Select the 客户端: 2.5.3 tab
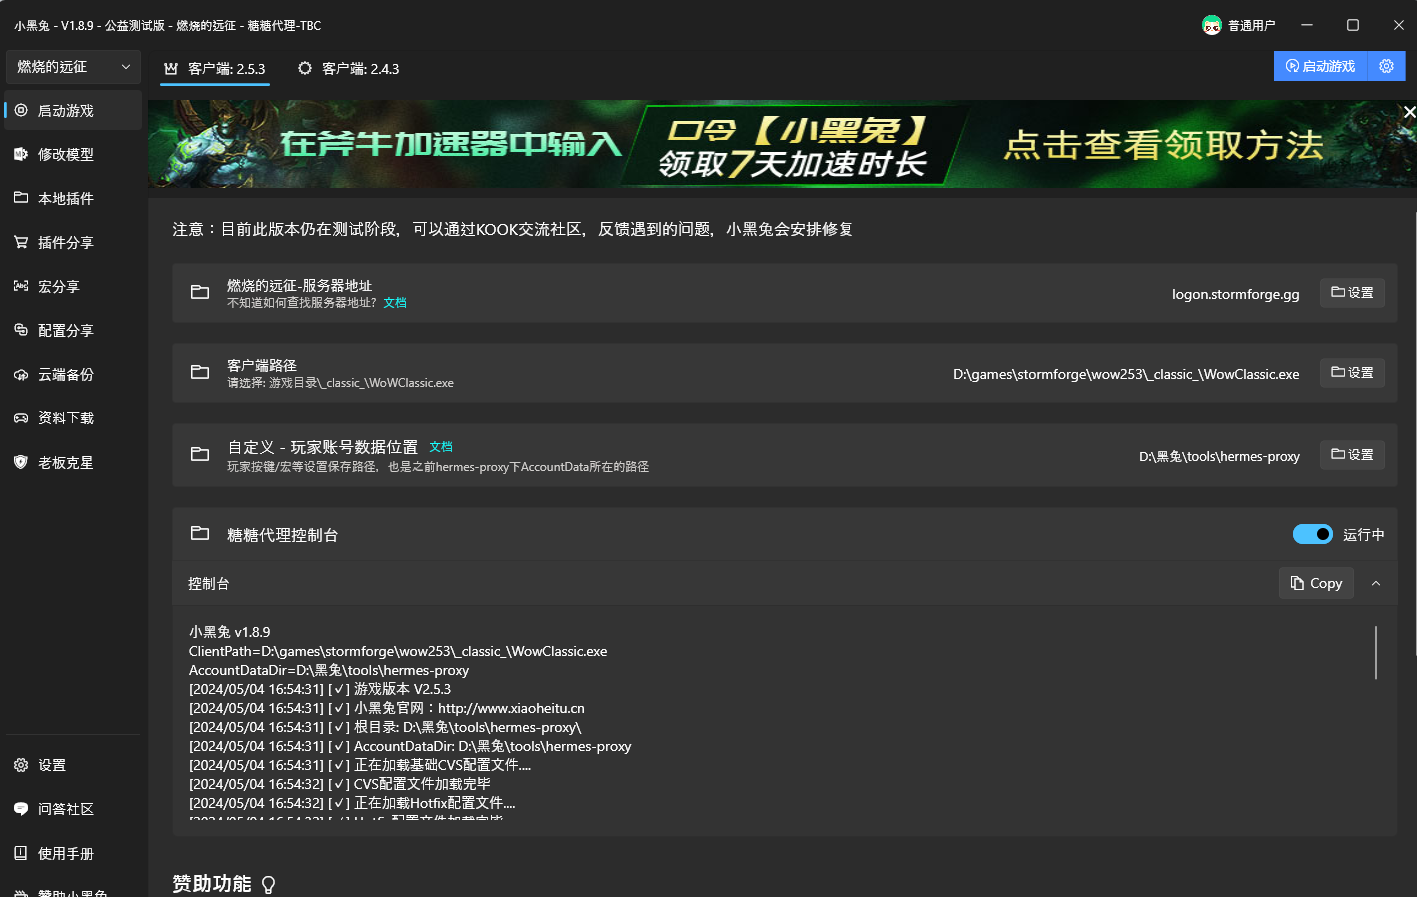1417x897 pixels. tap(215, 69)
